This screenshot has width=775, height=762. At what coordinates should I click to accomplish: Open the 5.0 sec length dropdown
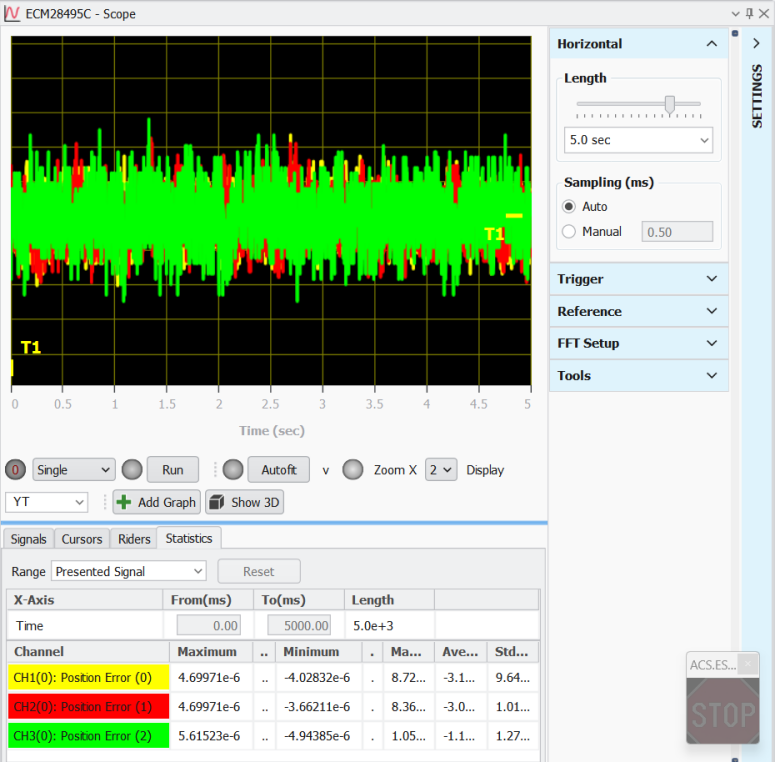[x=638, y=140]
